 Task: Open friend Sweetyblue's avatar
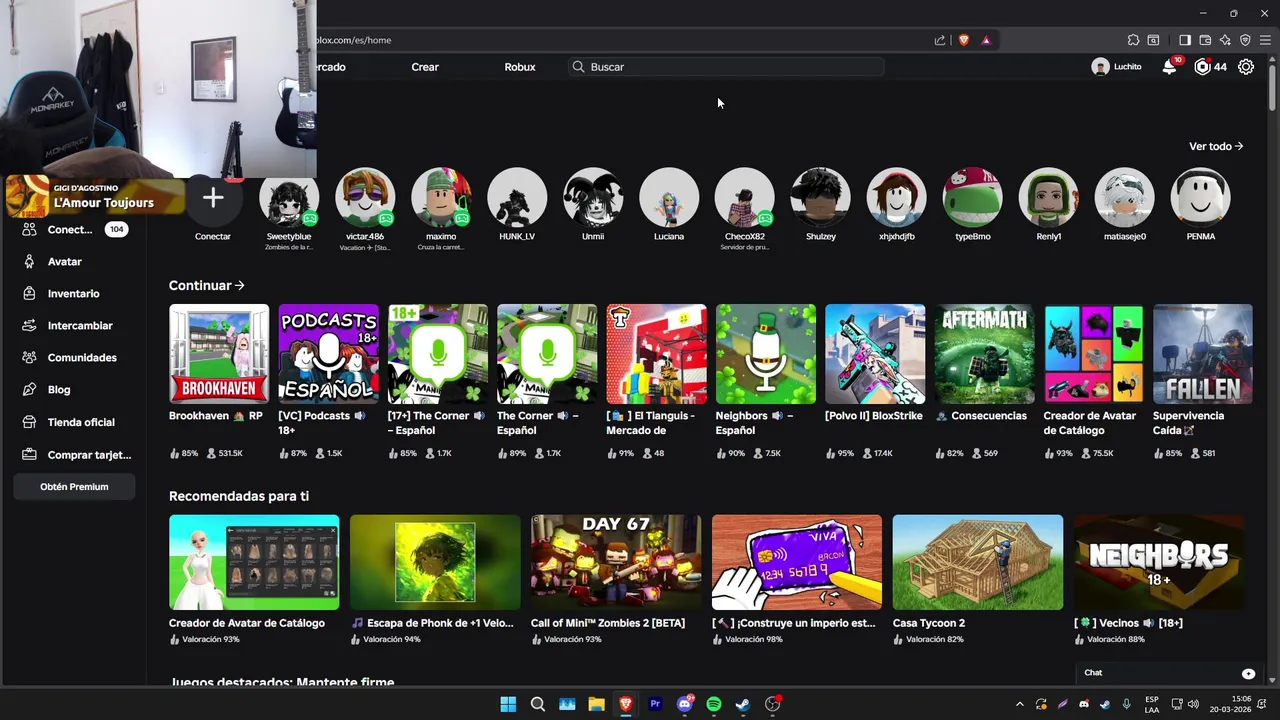click(x=289, y=197)
